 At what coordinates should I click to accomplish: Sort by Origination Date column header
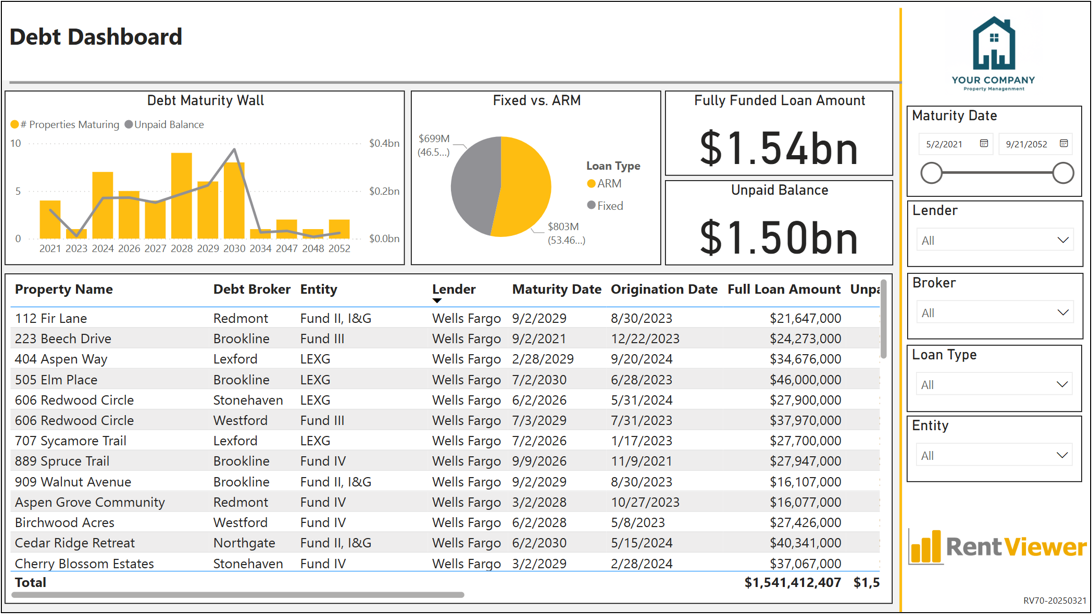[x=664, y=290]
